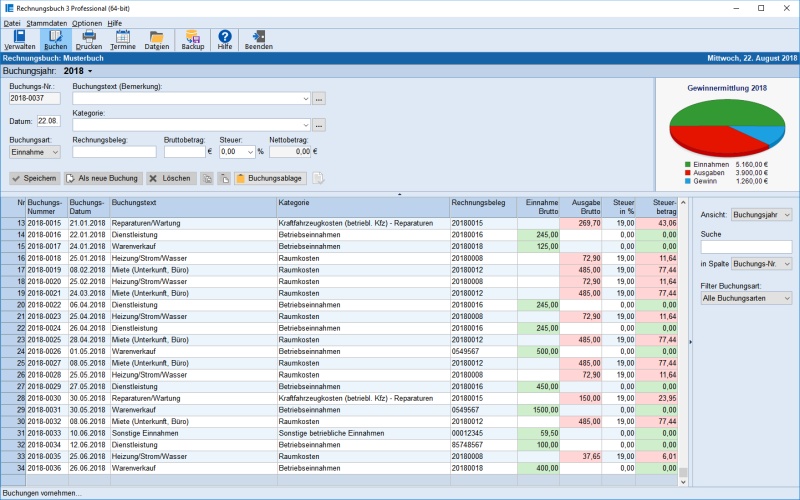Start a Backup from the toolbar
The image size is (800, 500).
(x=193, y=40)
